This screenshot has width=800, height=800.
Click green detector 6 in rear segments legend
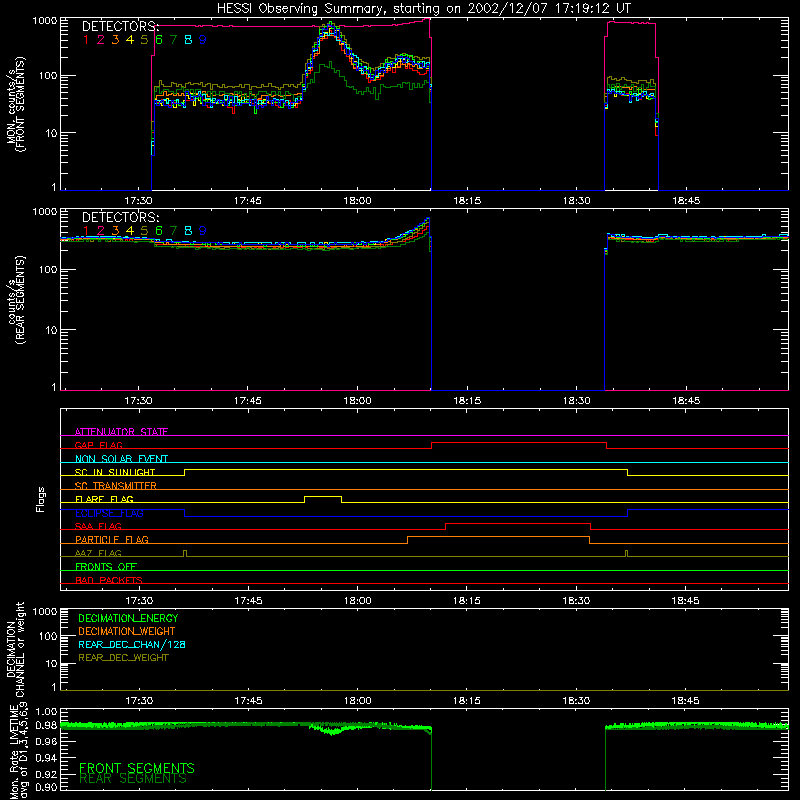pyautogui.click(x=159, y=231)
